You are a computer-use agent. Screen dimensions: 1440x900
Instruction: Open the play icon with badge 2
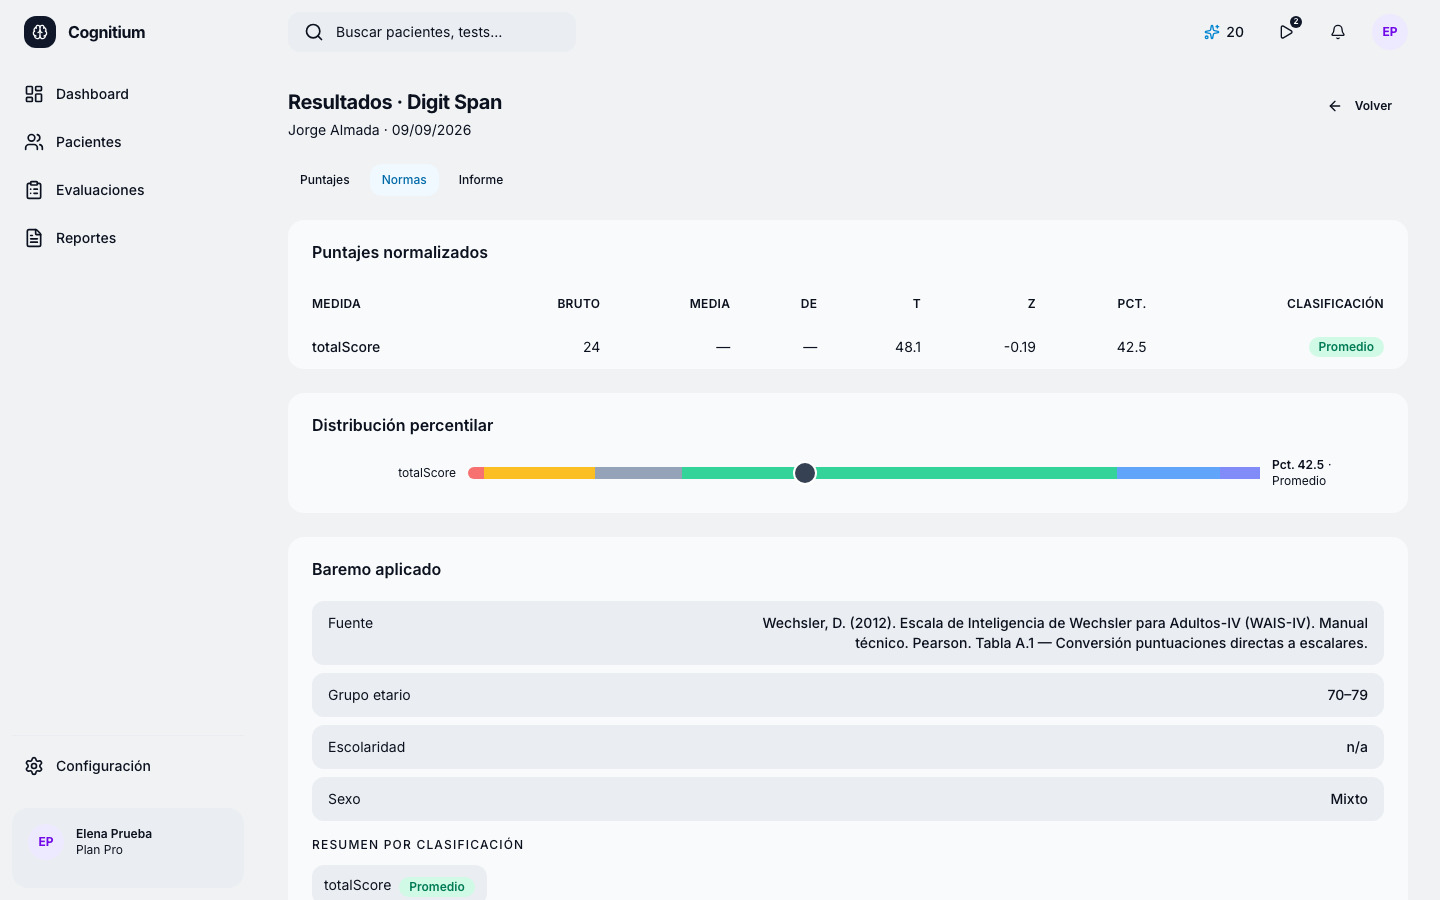1287,32
